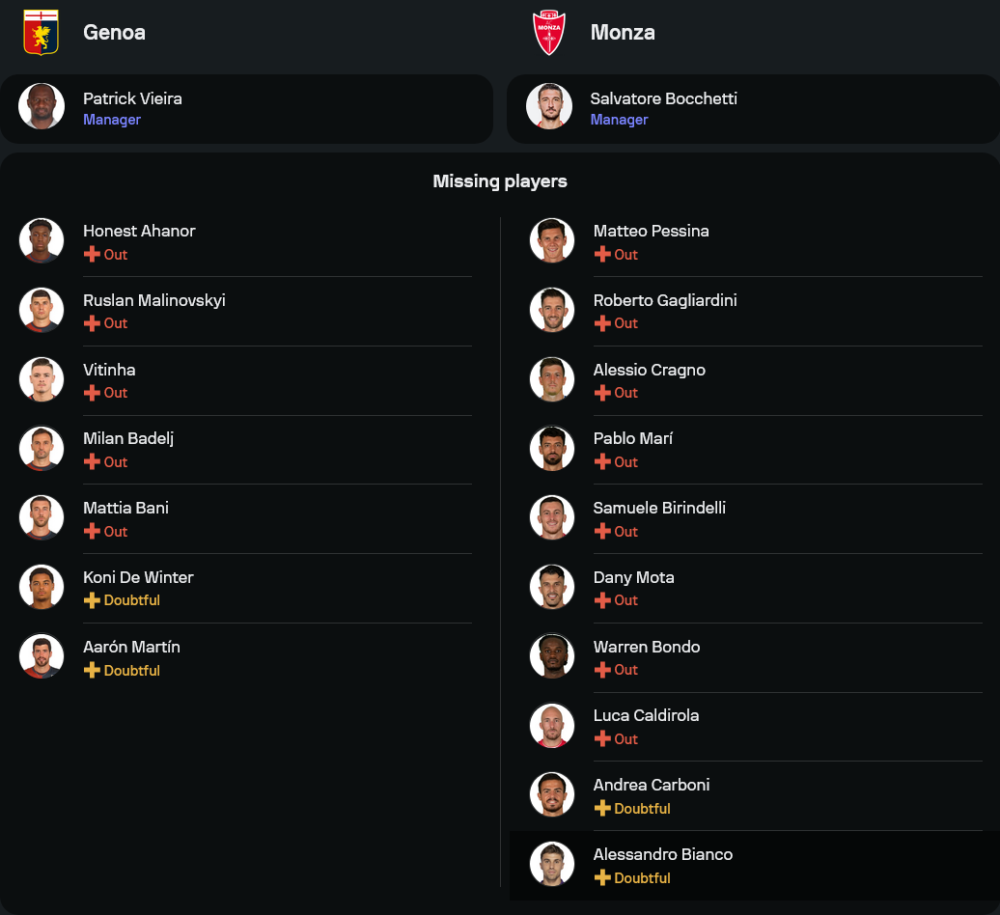The width and height of the screenshot is (1000, 915).
Task: Open Patrick Vieira's manager photo
Action: click(x=41, y=107)
